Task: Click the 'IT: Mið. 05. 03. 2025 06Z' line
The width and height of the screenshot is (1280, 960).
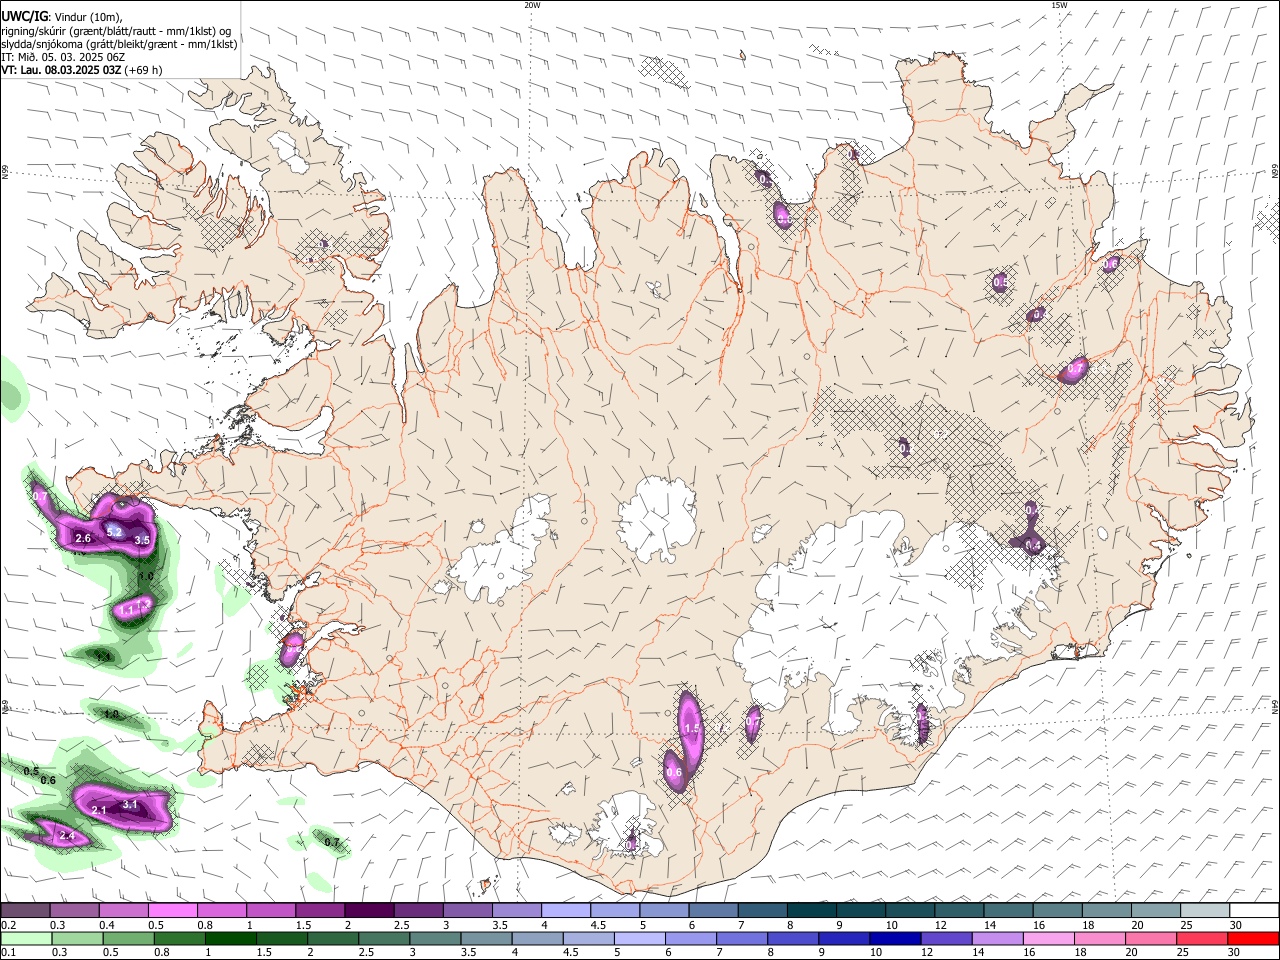Action: [x=62, y=57]
